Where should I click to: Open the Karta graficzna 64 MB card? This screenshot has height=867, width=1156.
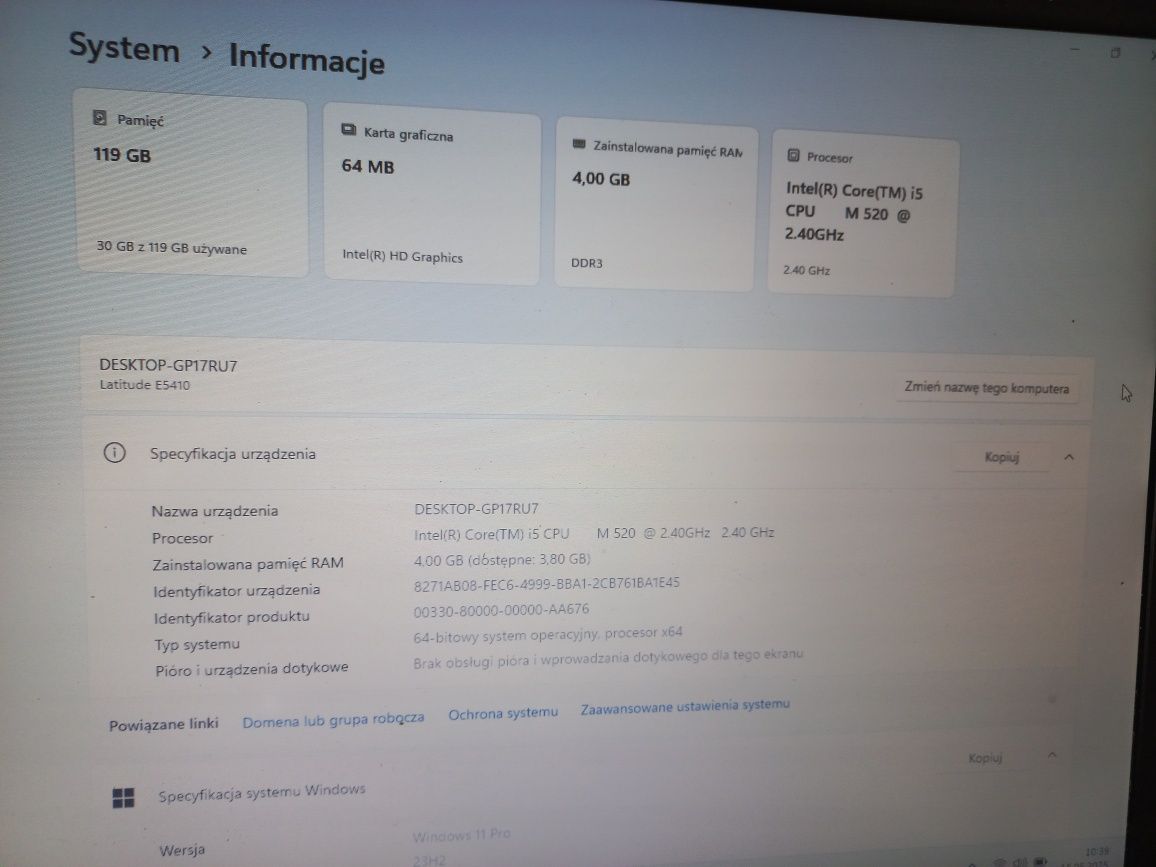[432, 194]
